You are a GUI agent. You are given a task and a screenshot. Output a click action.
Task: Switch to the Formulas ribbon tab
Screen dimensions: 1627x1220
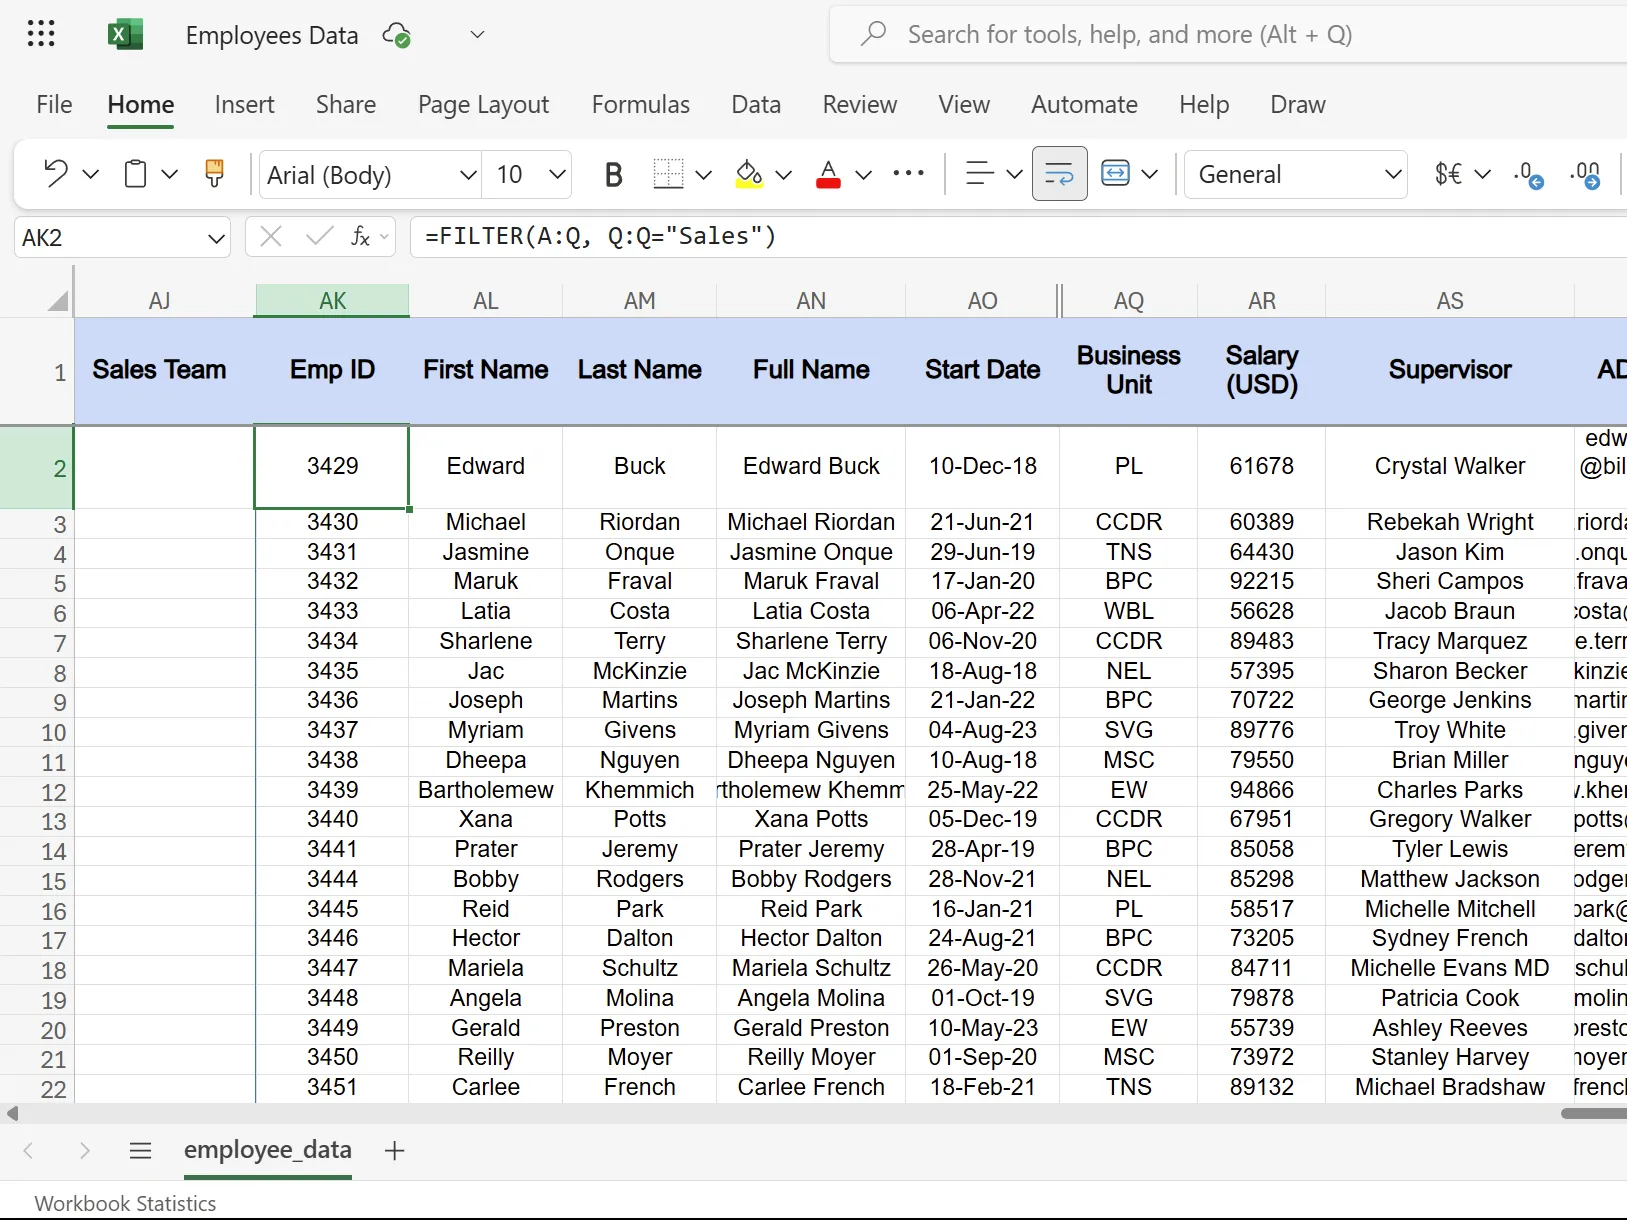641,104
